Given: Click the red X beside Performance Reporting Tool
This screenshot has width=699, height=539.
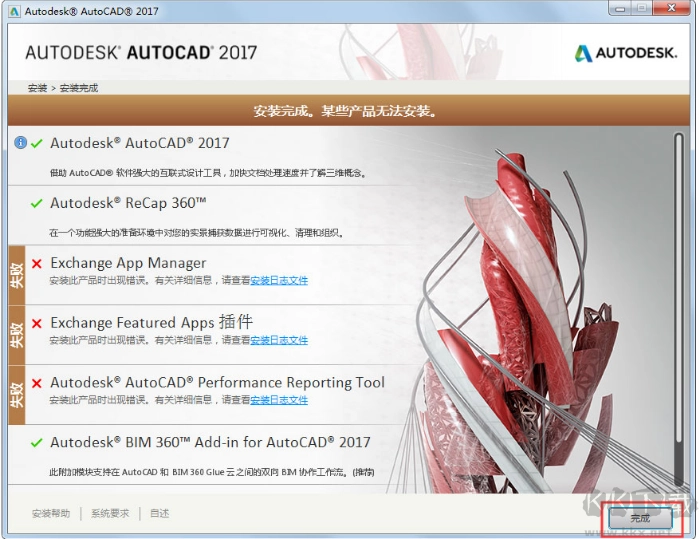Looking at the screenshot, I should pyautogui.click(x=37, y=384).
